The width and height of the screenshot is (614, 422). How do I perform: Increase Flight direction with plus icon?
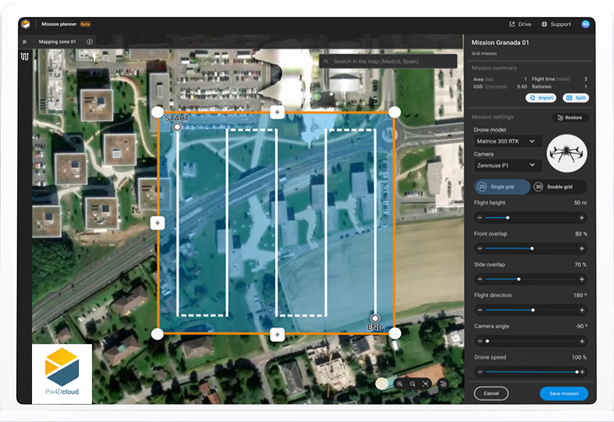pos(582,310)
